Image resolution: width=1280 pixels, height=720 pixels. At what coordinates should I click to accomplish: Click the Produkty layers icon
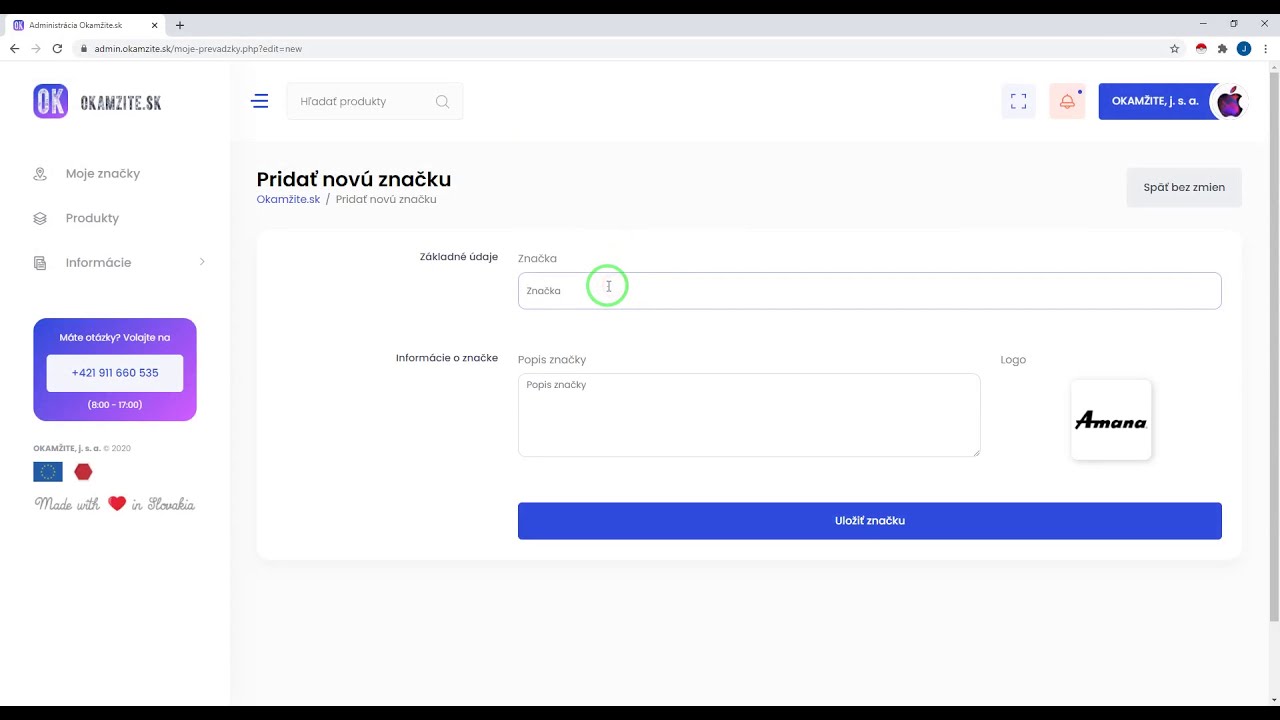[x=40, y=218]
